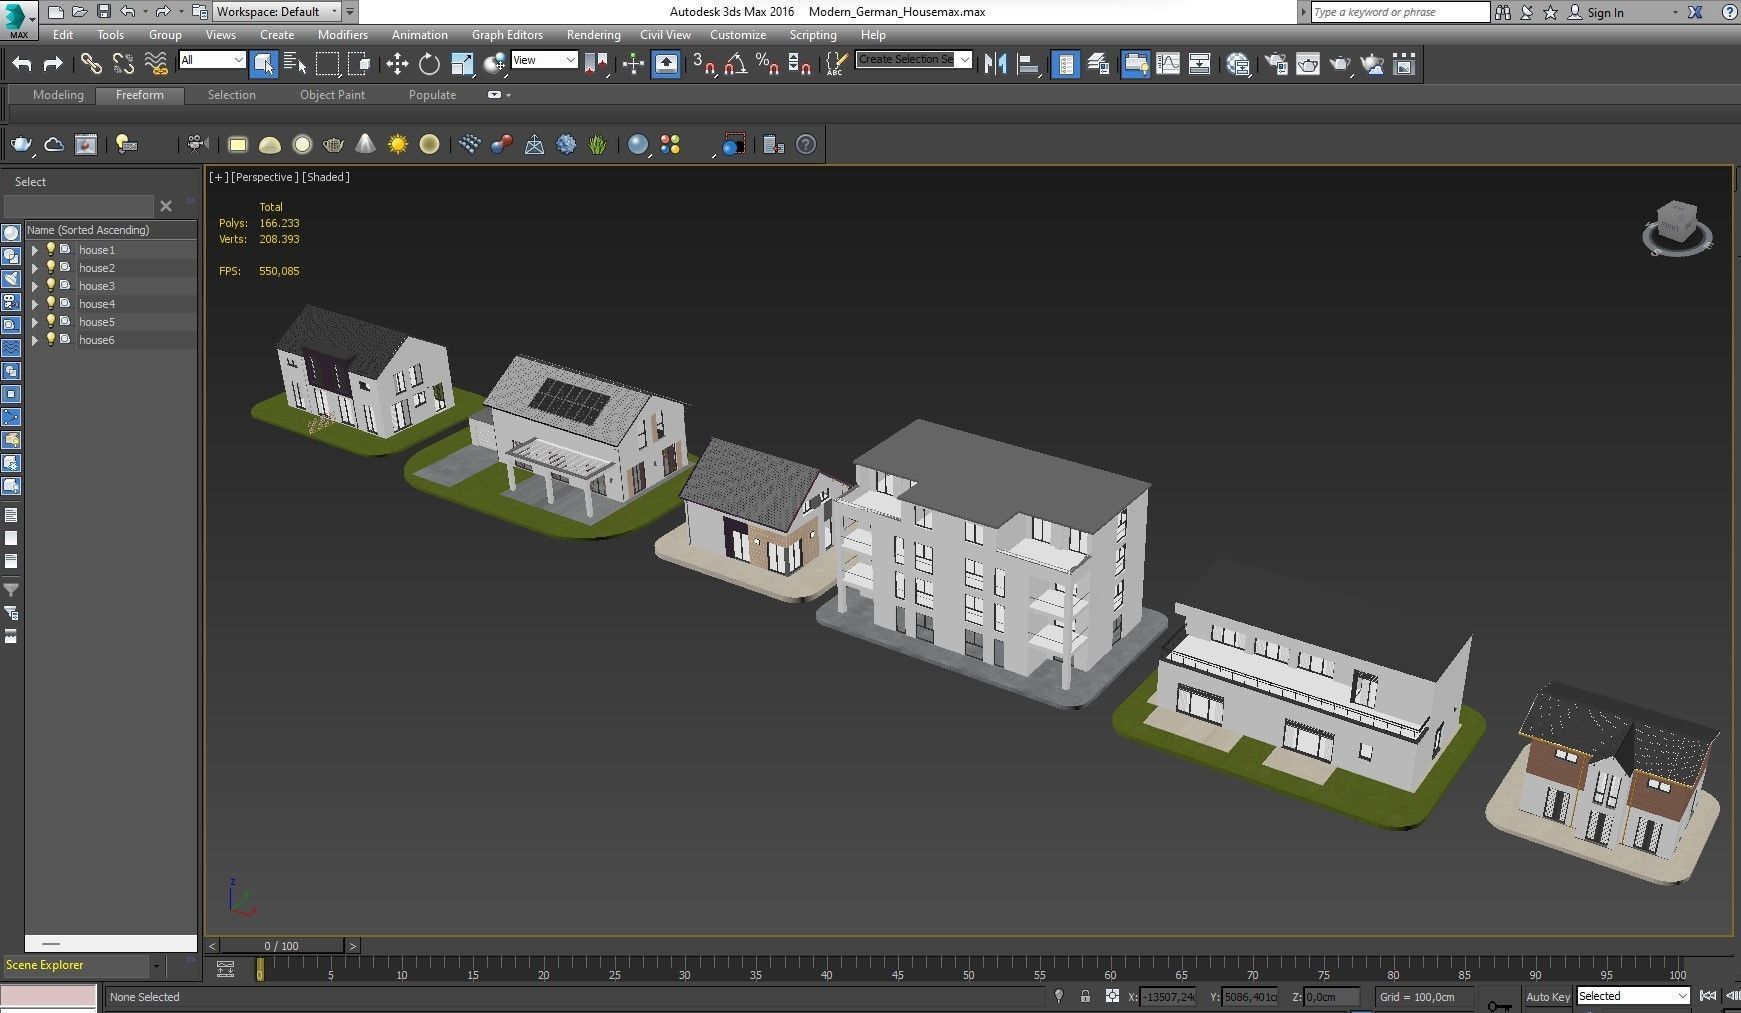
Task: Click Select and Manipulate icon
Action: pos(633,64)
